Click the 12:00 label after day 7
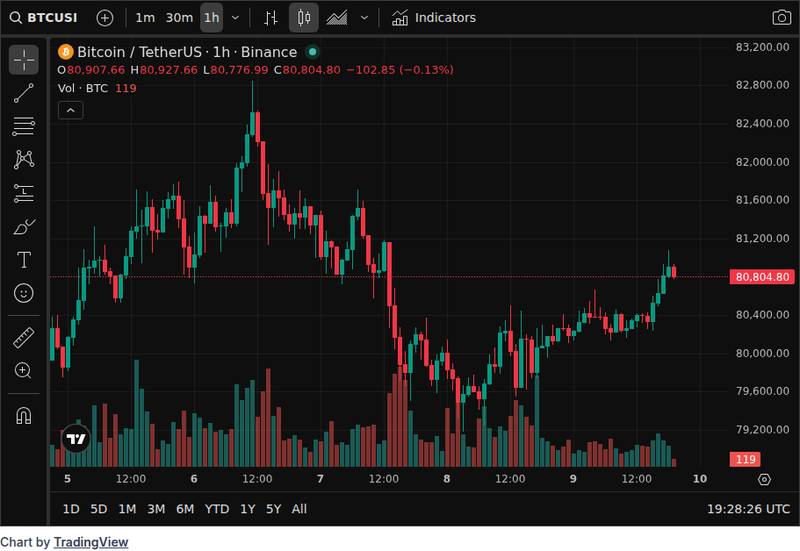Screen dimensions: 800x551 384,479
